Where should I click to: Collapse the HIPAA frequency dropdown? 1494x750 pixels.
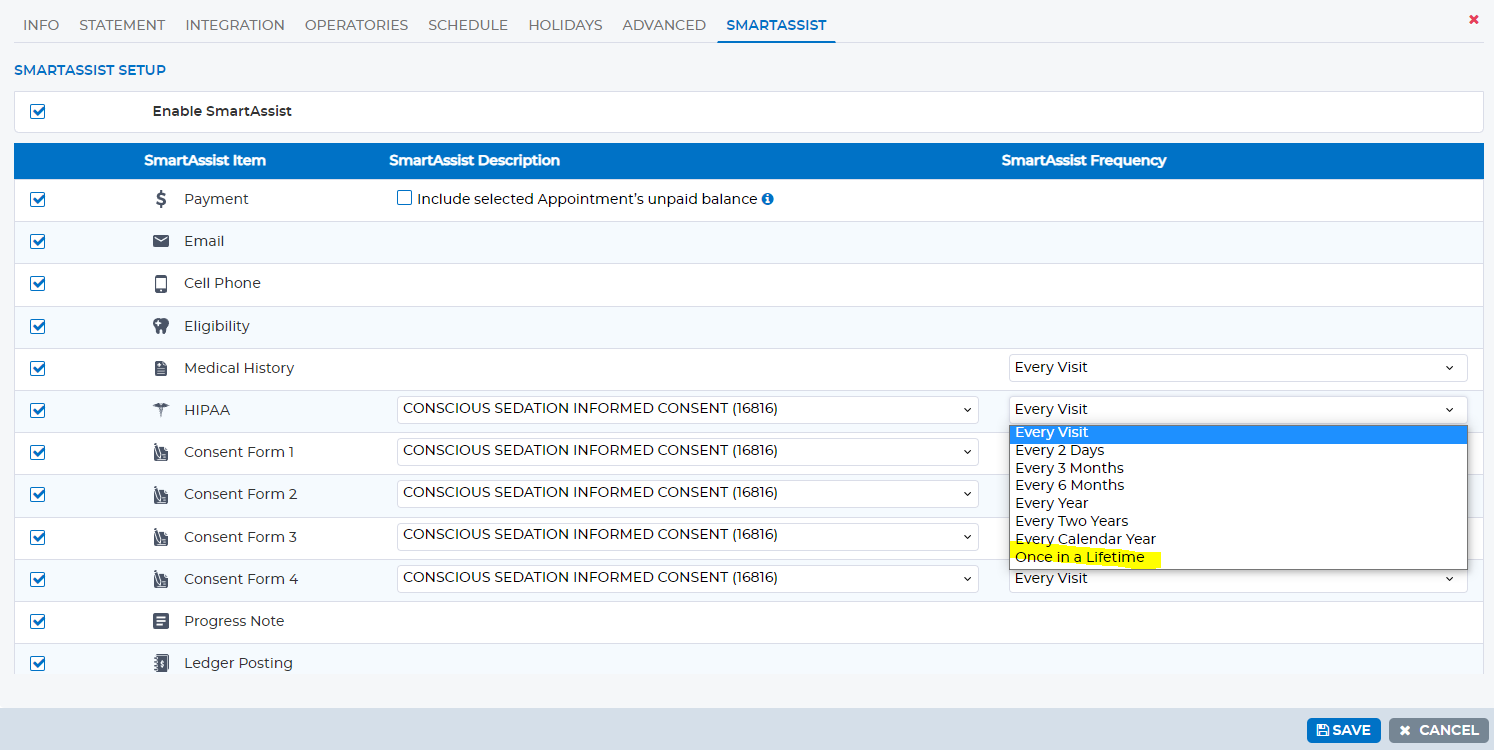[x=1238, y=409]
